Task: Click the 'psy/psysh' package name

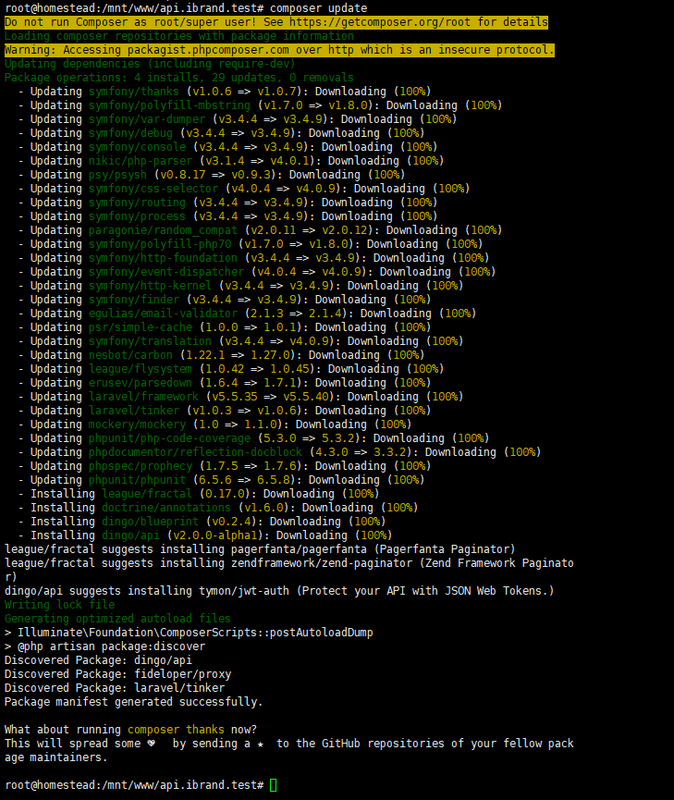Action: click(118, 174)
